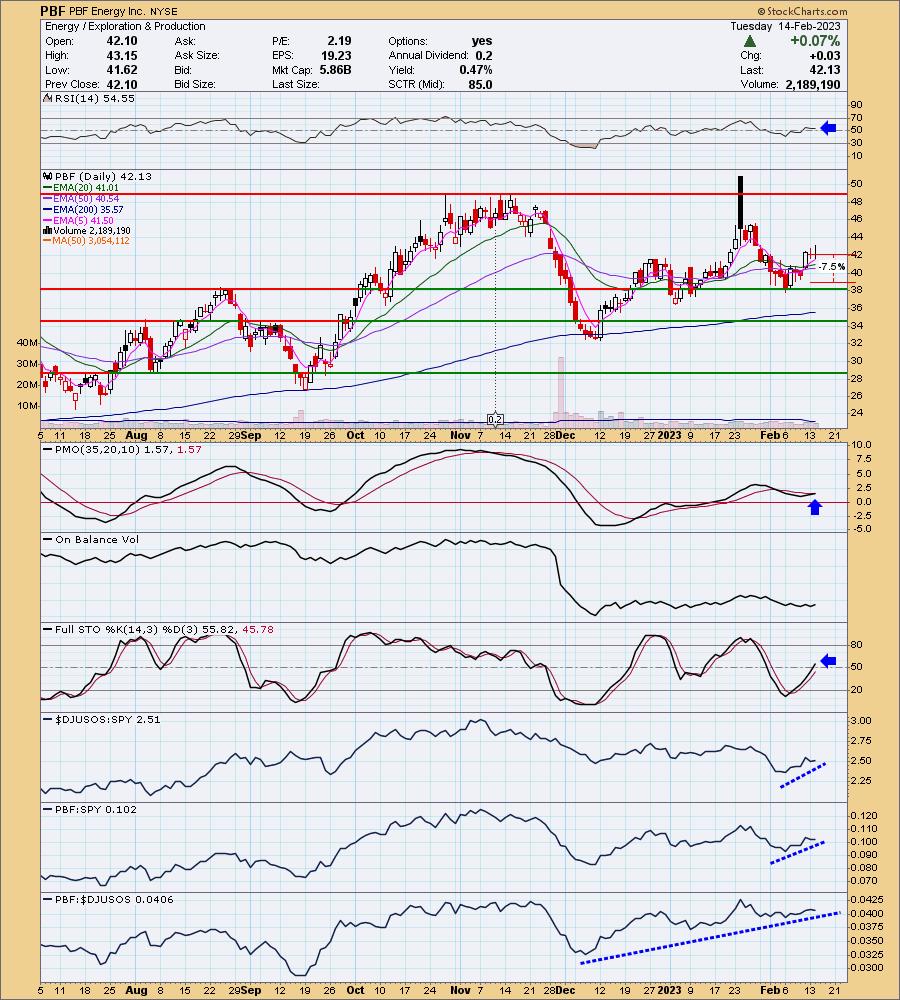Click the MA(50) 3,054,112 legend entry
Image resolution: width=900 pixels, height=1000 pixels.
click(86, 240)
